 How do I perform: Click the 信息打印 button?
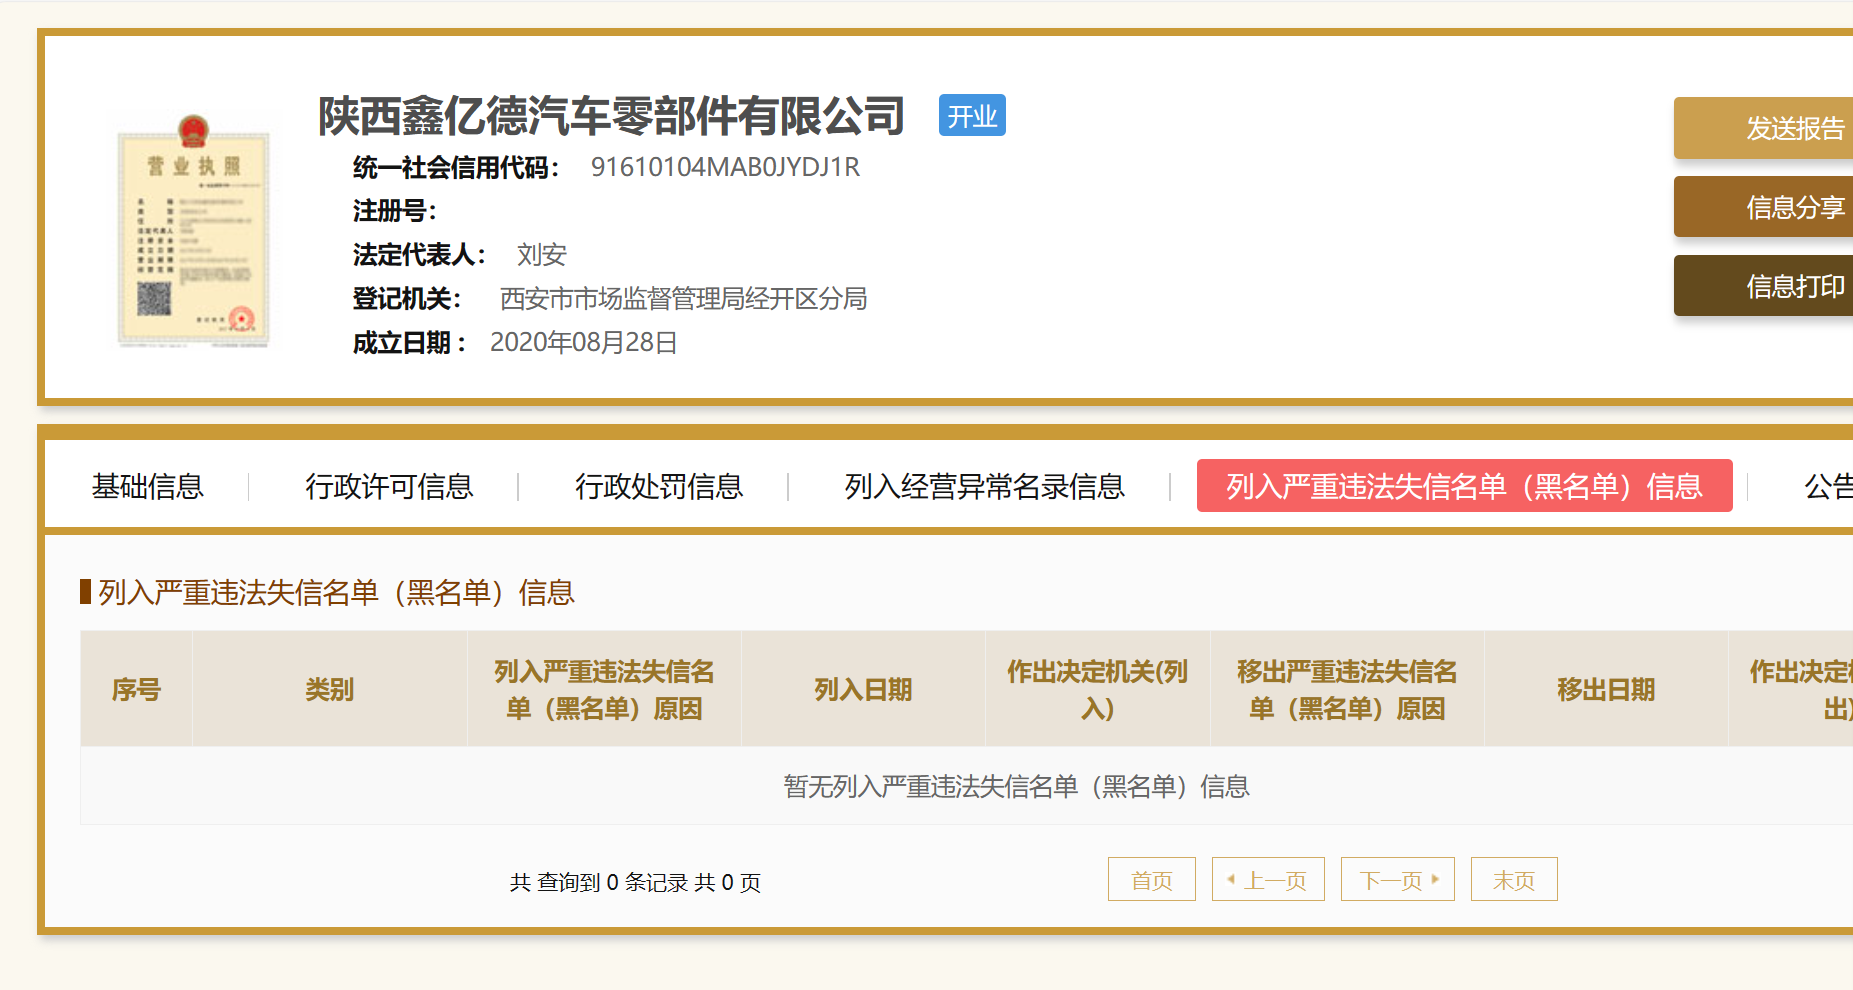point(1764,286)
